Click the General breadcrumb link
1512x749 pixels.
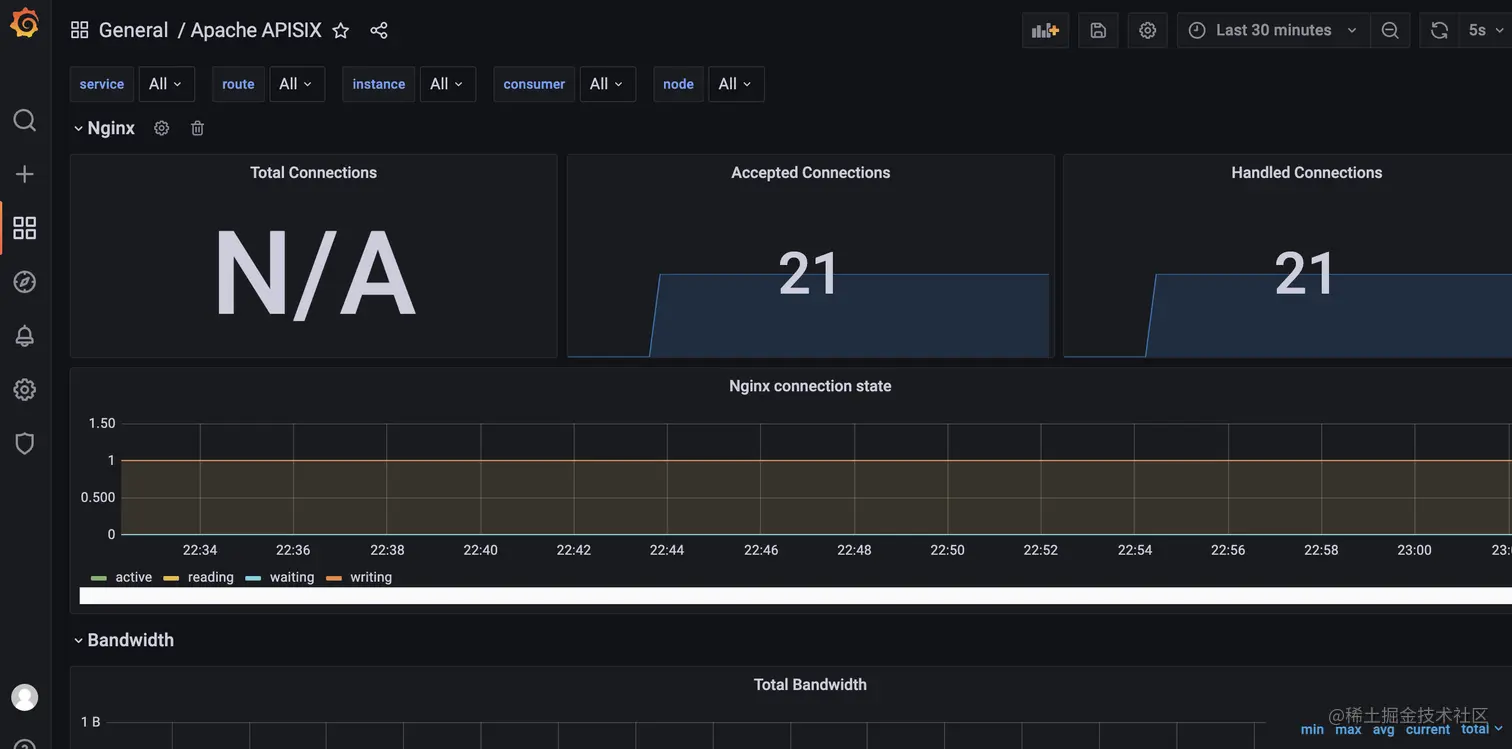(133, 29)
